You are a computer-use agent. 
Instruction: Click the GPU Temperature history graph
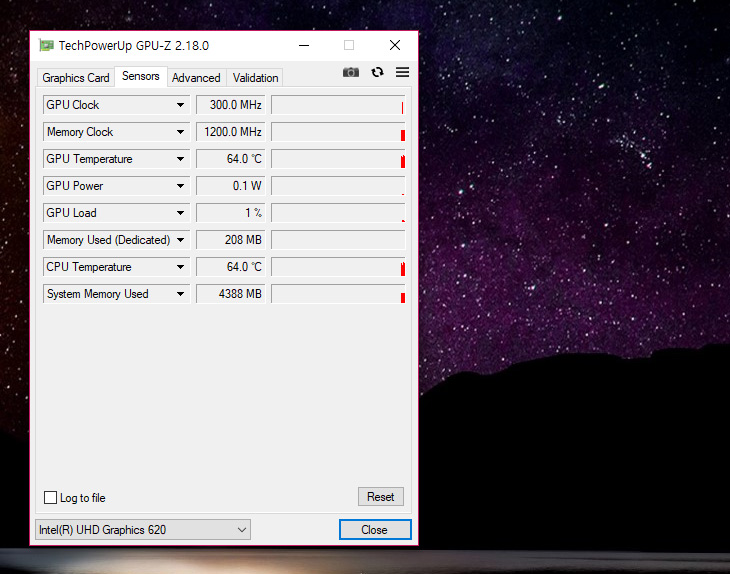click(338, 159)
